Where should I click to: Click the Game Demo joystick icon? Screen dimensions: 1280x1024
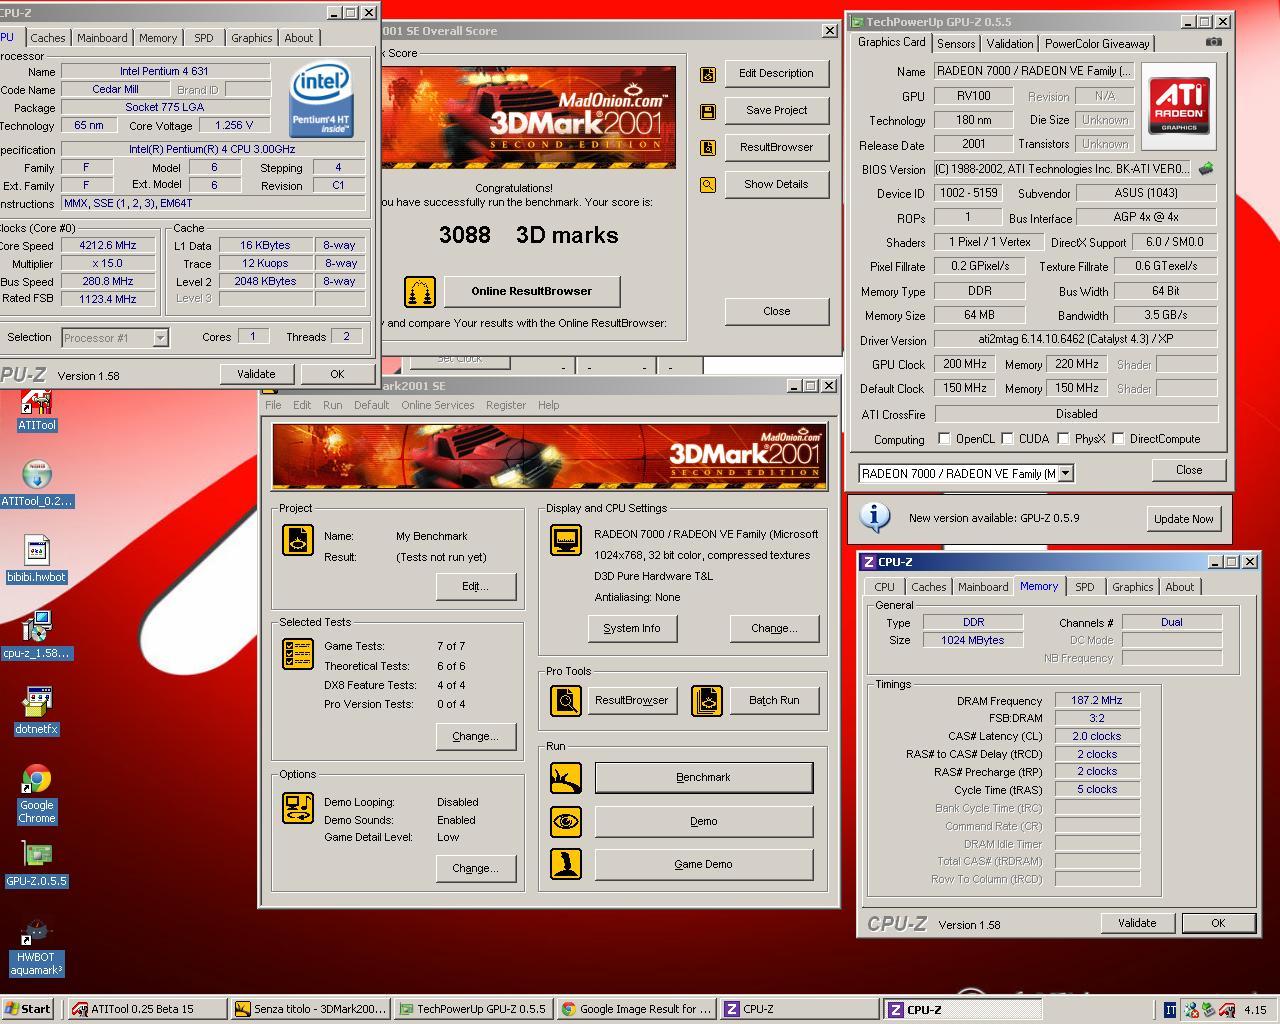point(566,865)
